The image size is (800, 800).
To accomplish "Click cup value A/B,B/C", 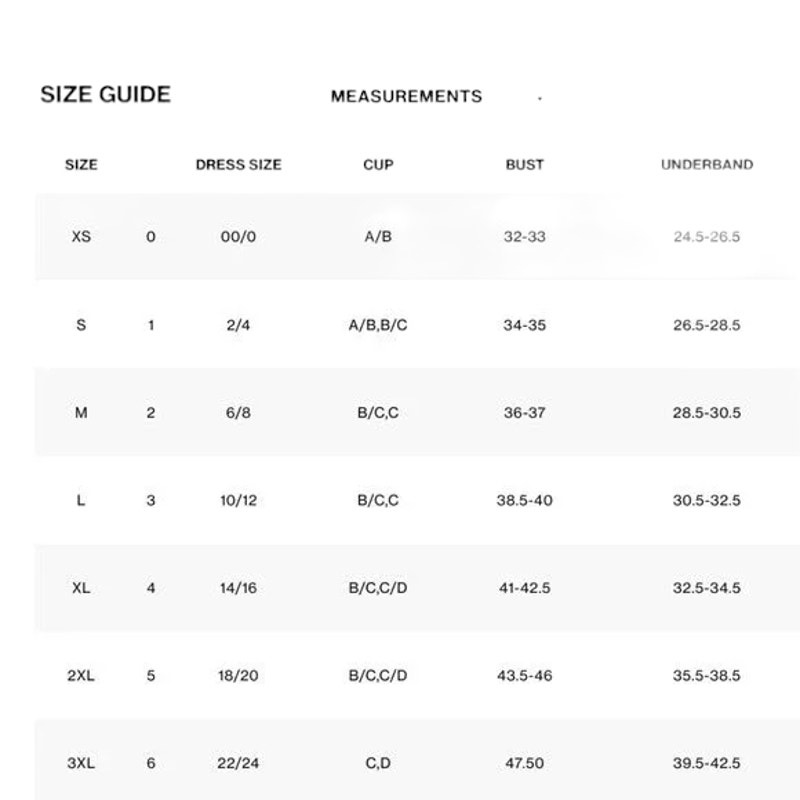I will click(x=378, y=325).
